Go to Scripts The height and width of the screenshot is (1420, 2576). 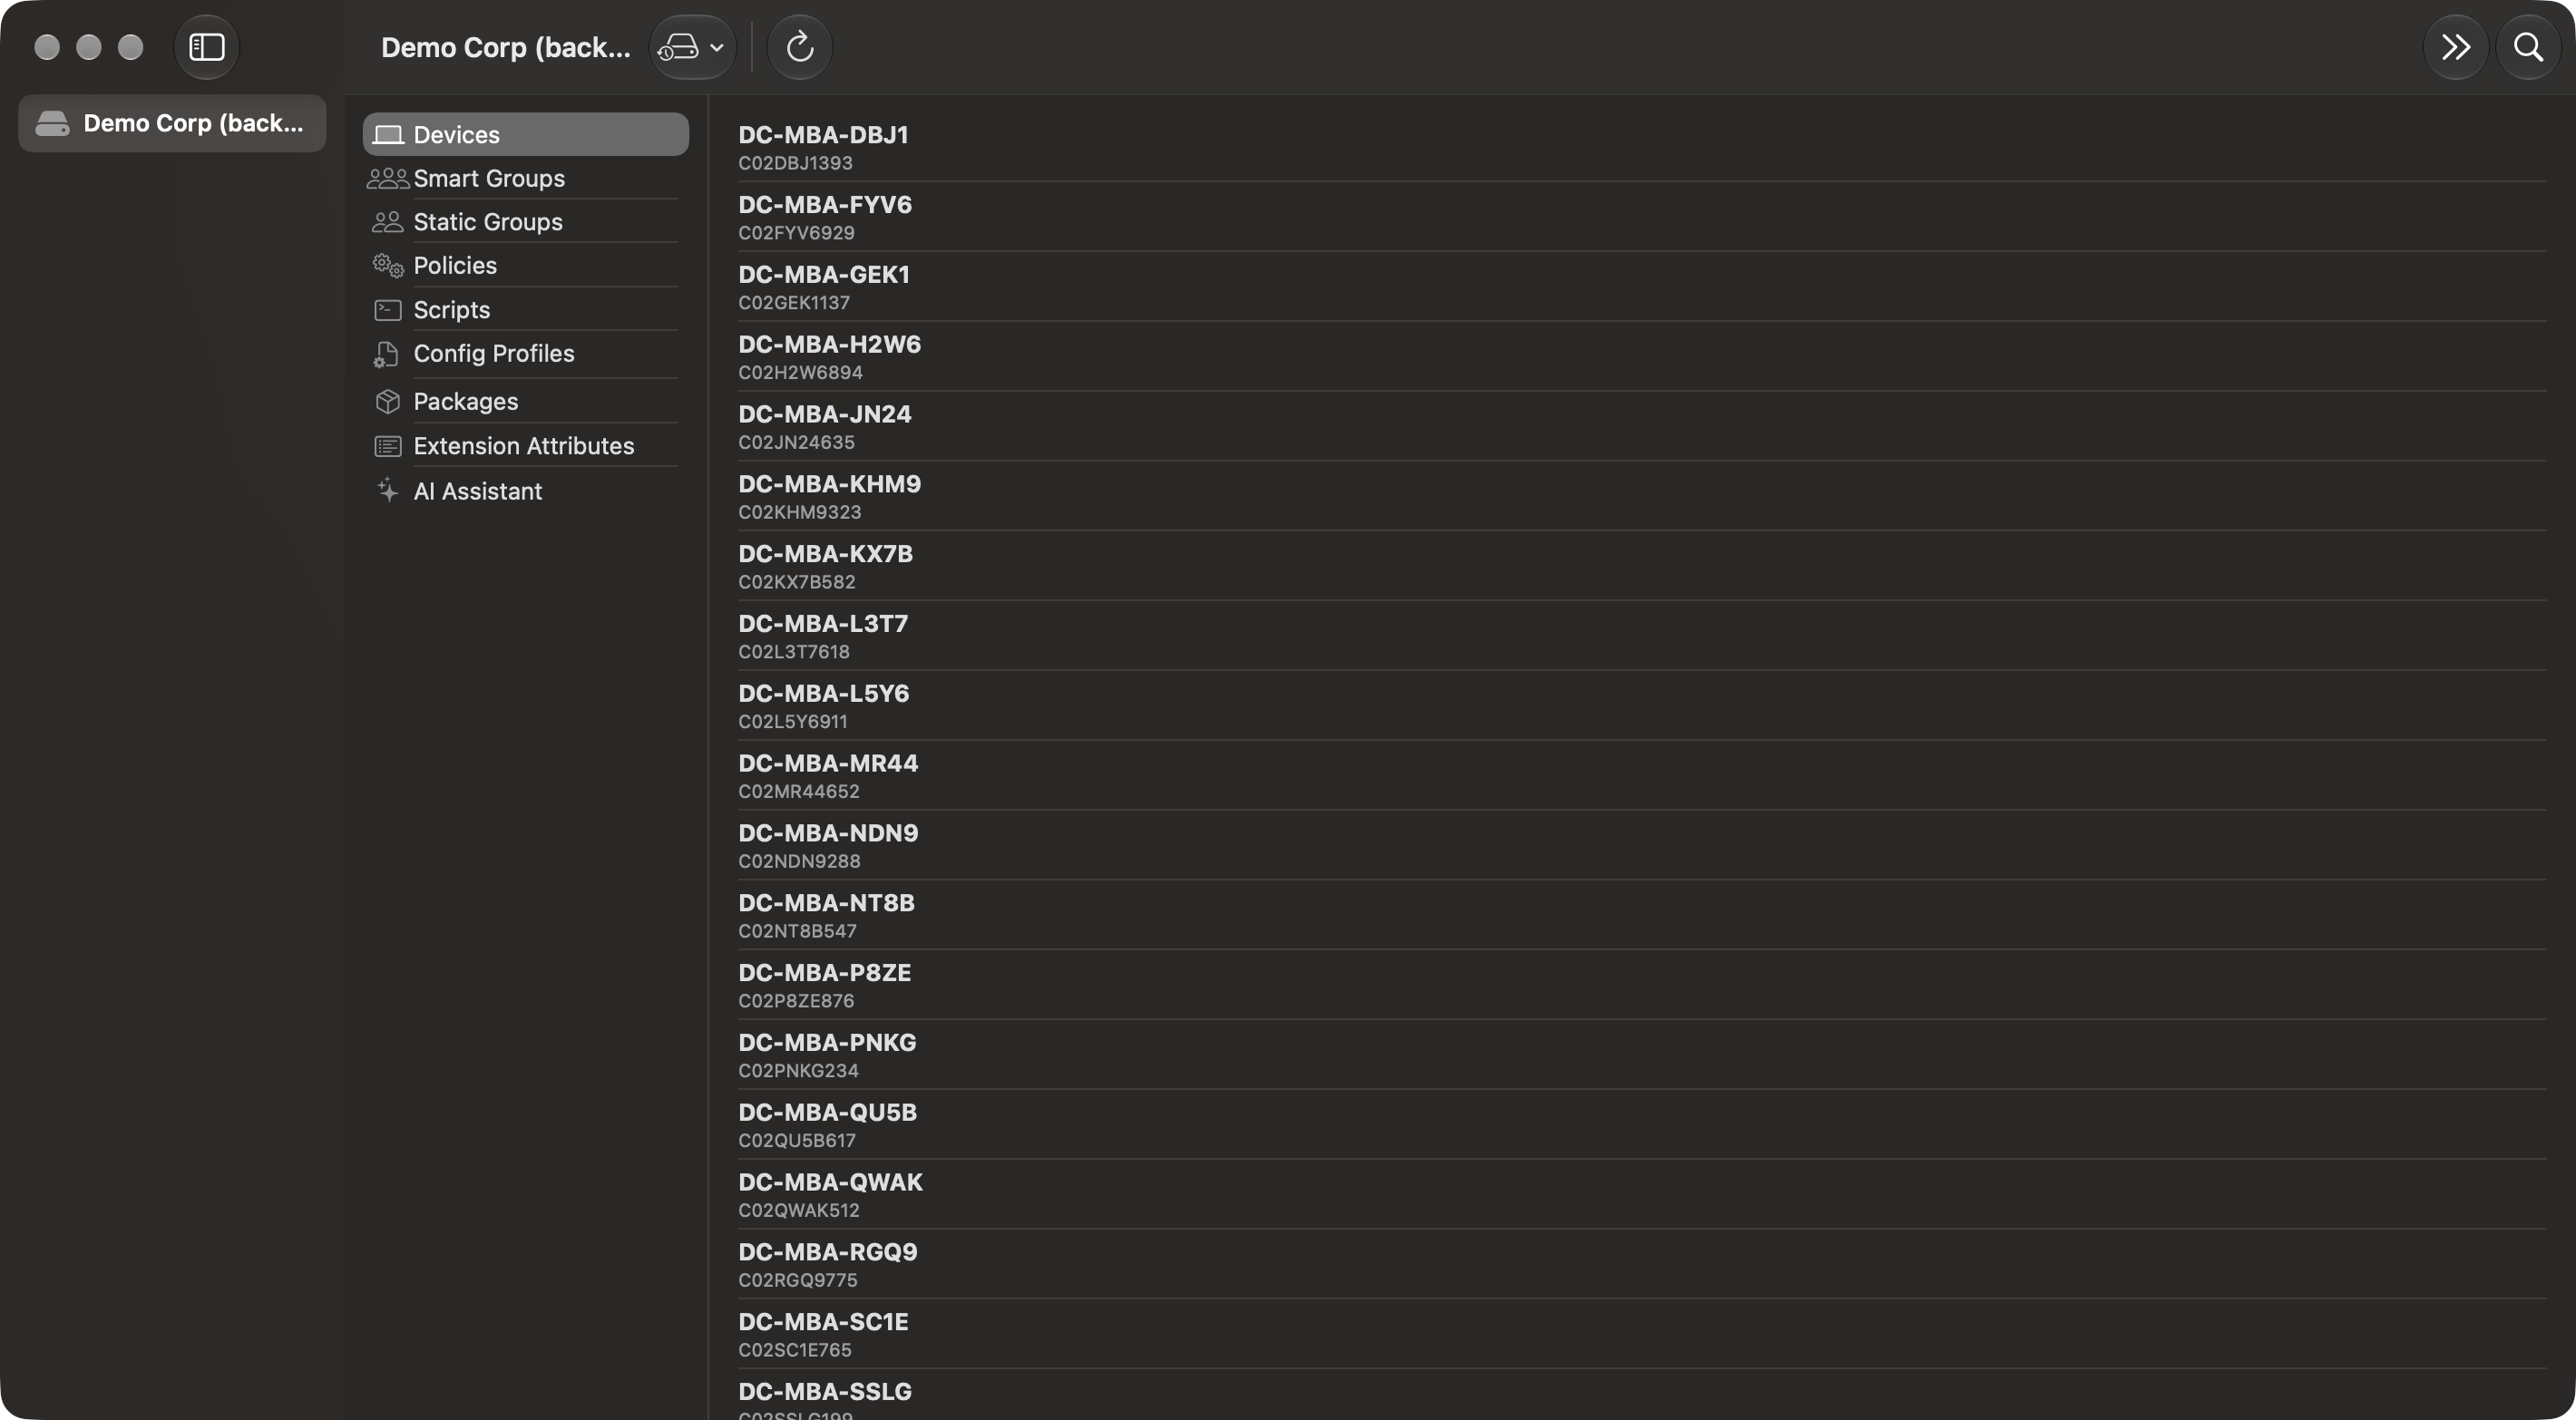click(526, 310)
